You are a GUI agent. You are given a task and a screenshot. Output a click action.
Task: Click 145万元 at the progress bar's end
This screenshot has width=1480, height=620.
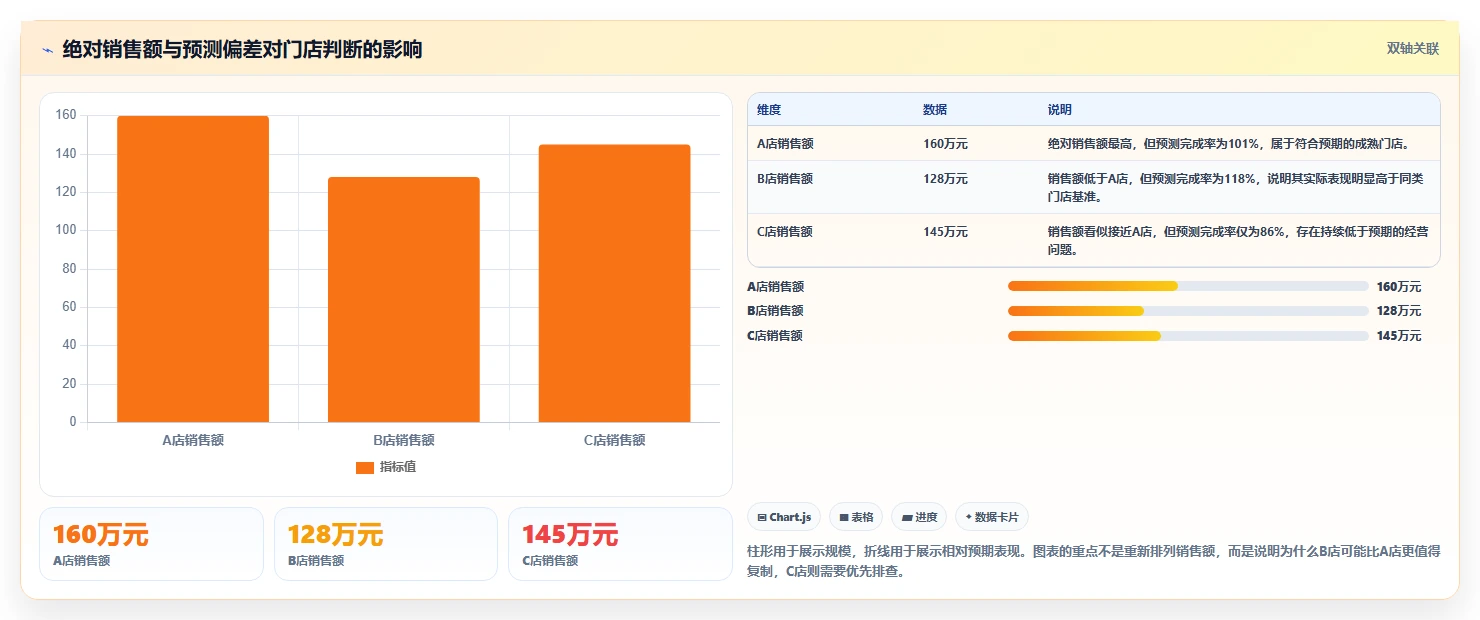[1399, 336]
